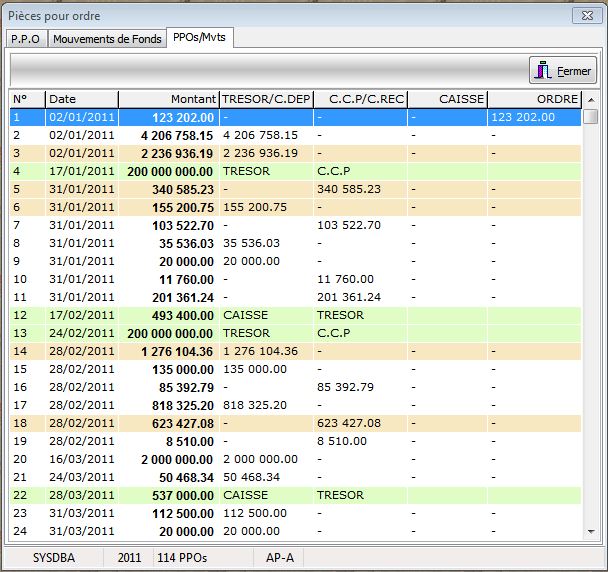Click the C.C.P/C.REC column header

[361, 99]
